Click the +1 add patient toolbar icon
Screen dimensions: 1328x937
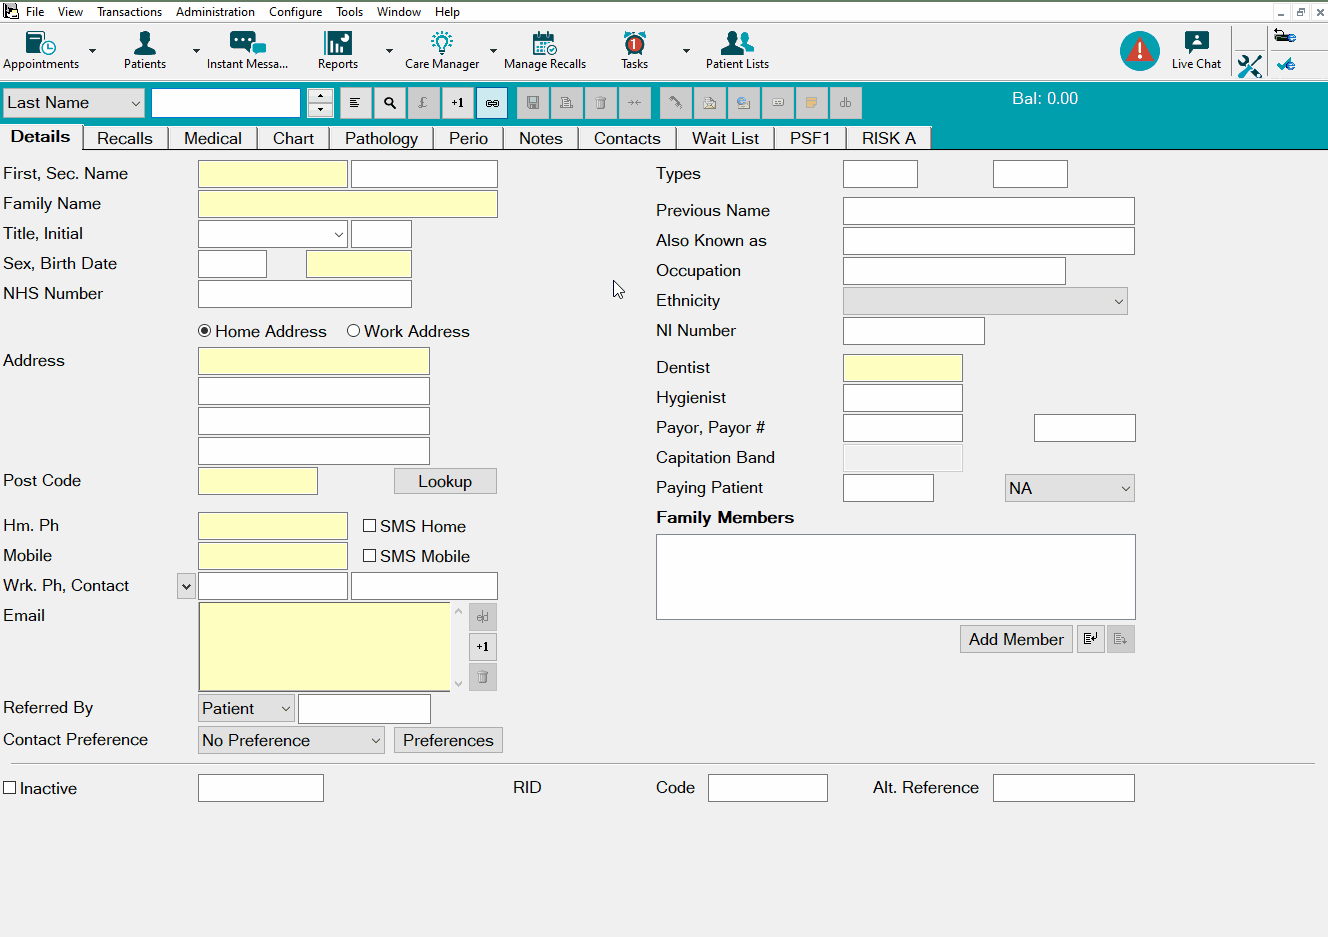click(x=458, y=103)
